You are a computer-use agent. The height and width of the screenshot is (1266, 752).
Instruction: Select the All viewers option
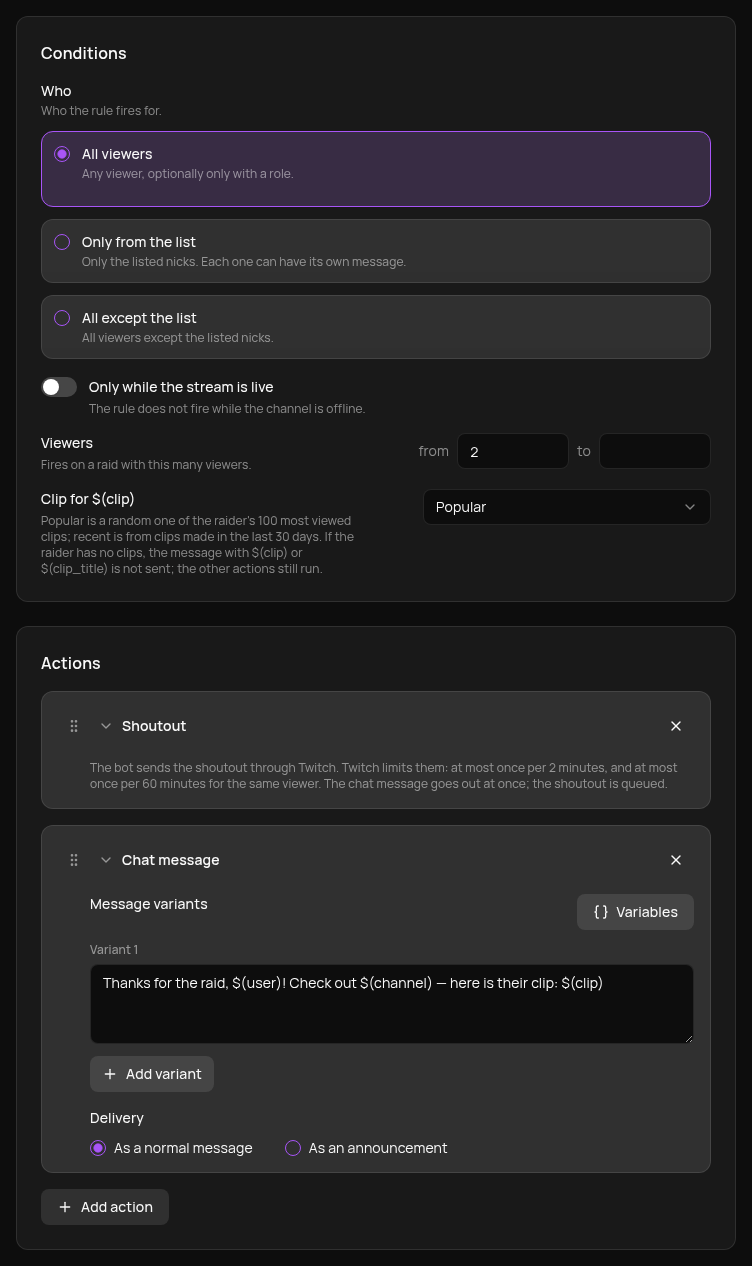click(376, 169)
